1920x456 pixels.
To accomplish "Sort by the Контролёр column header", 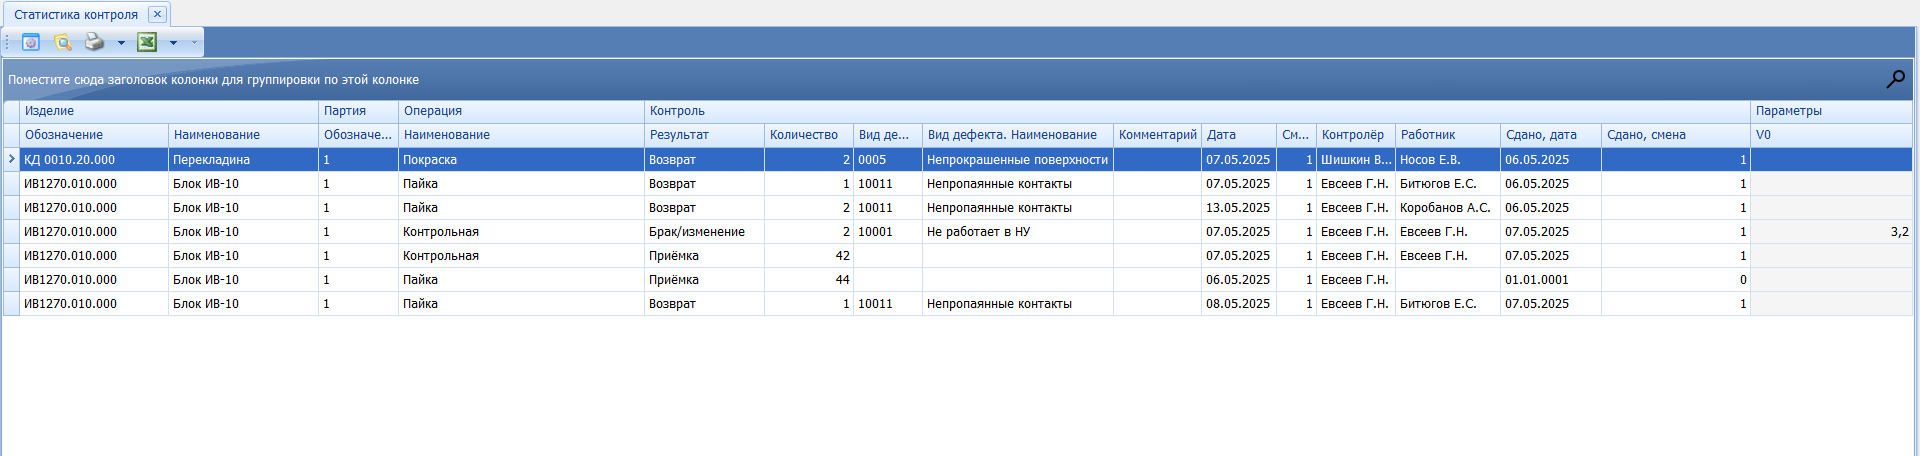I will point(1353,135).
